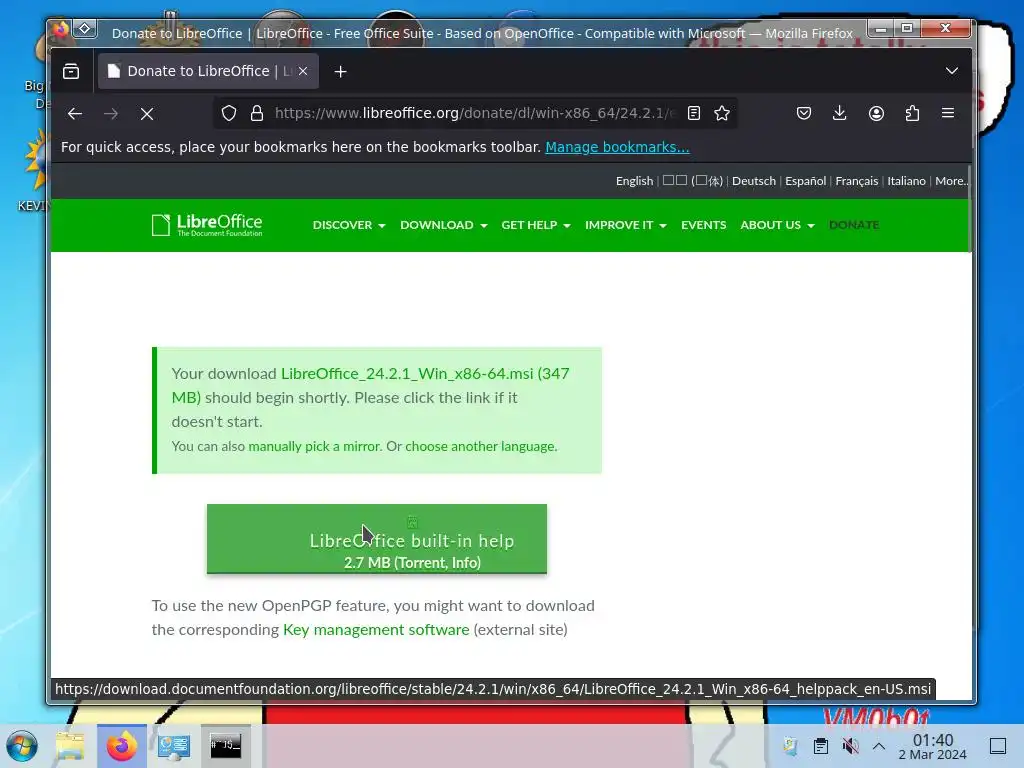
Task: Open control panel taskbar icon
Action: click(x=174, y=746)
